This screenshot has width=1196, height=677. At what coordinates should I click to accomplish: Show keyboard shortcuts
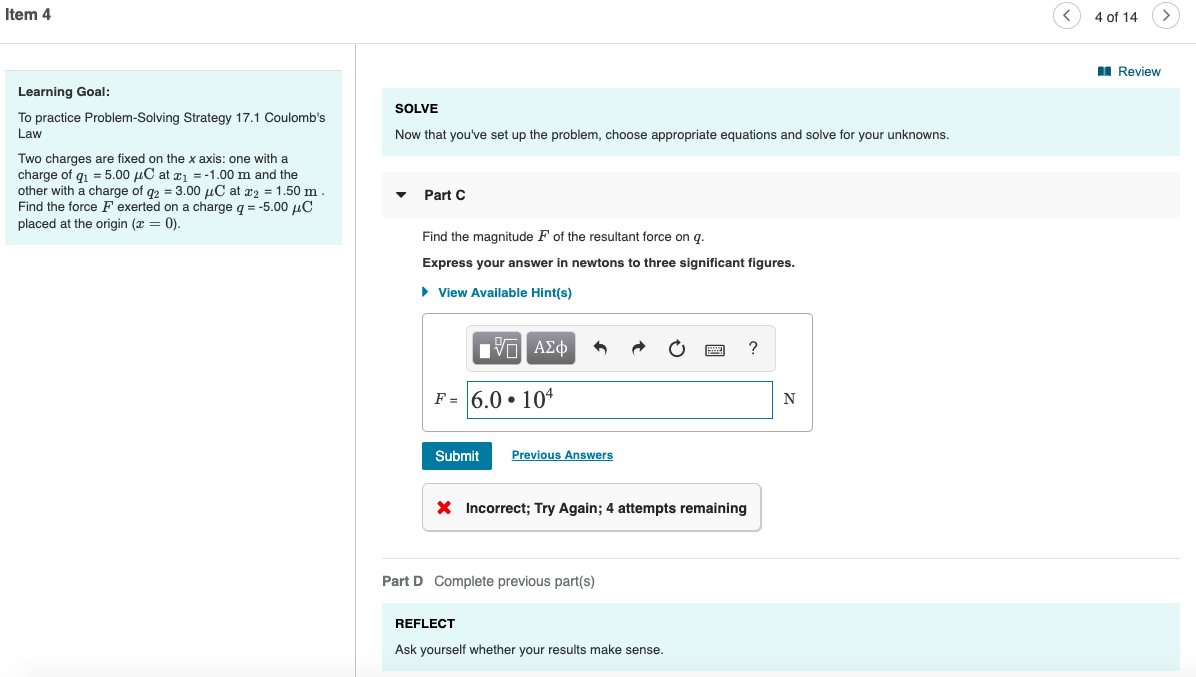point(715,349)
